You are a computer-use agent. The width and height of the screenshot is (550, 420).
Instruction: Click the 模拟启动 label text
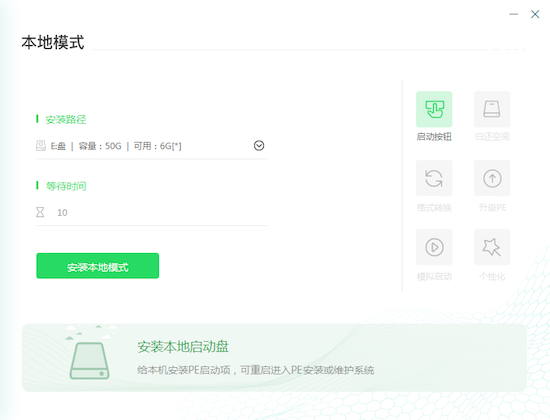click(x=434, y=276)
